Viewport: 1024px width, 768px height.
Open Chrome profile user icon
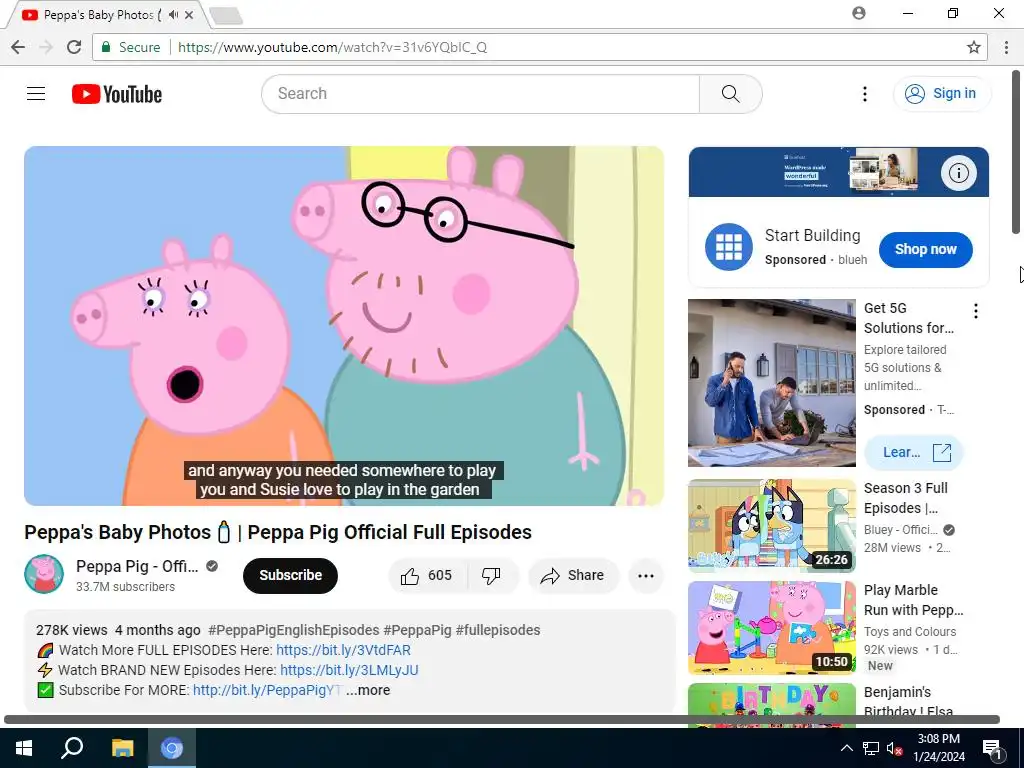click(x=859, y=13)
